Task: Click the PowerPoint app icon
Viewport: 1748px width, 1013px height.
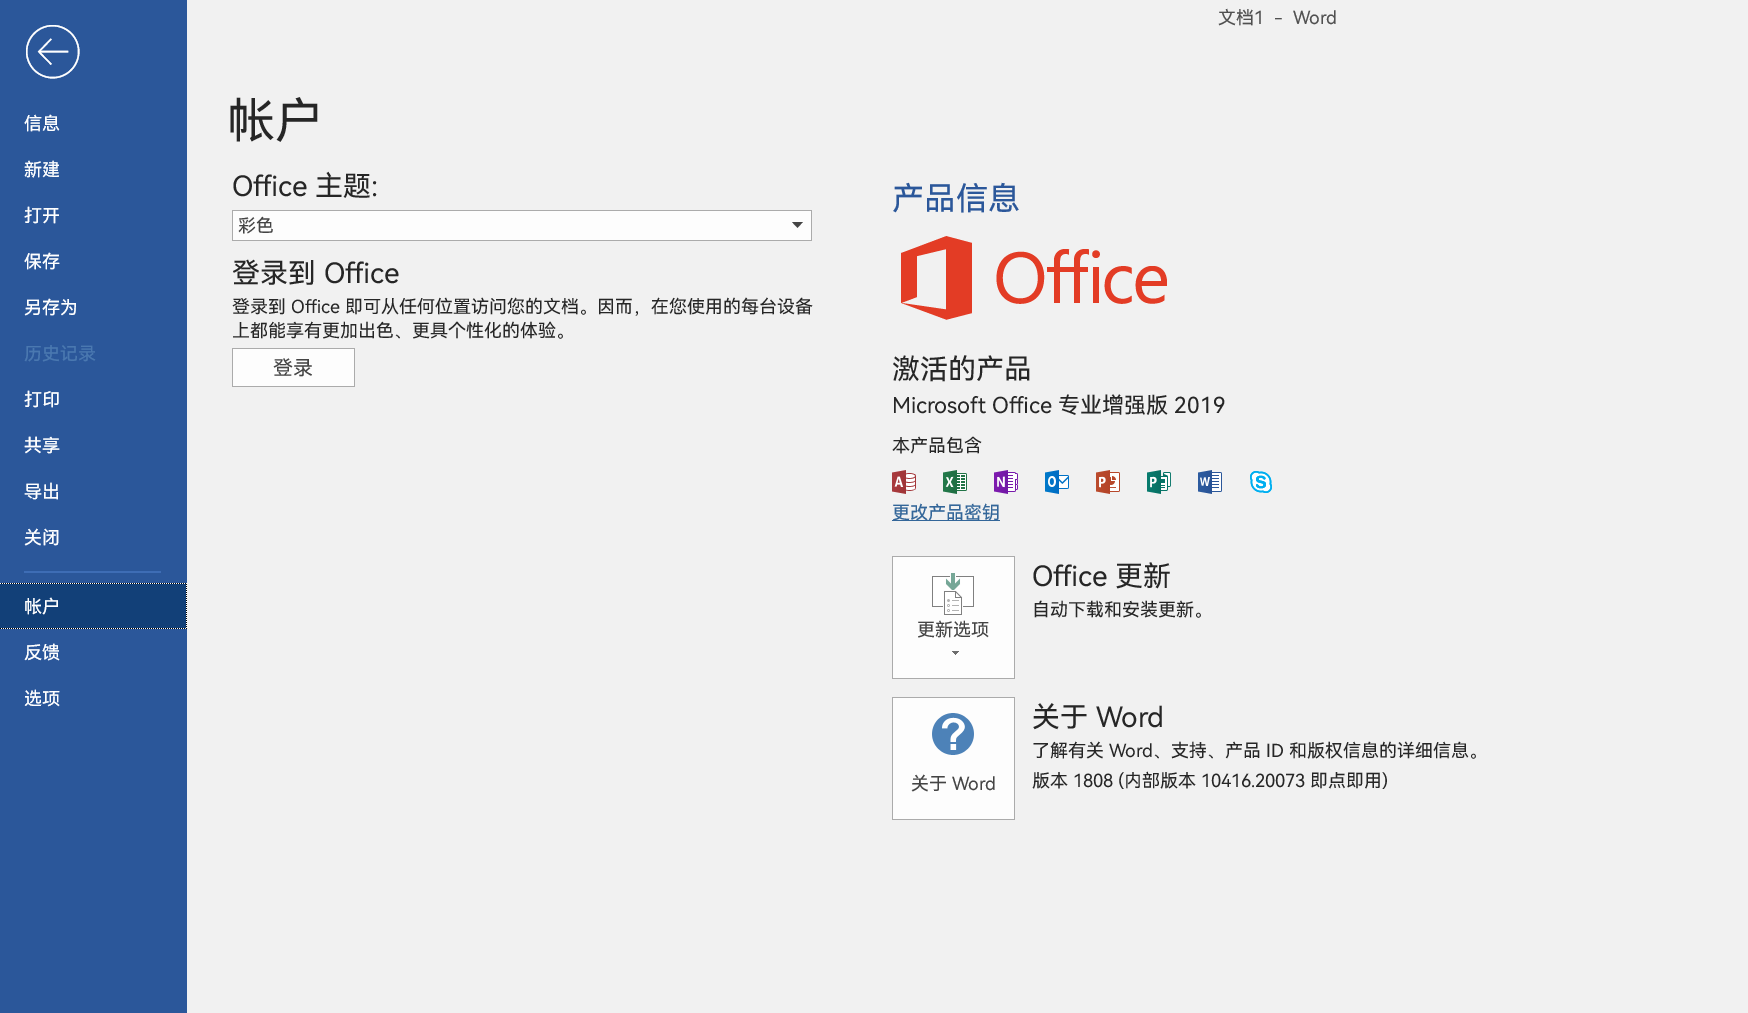Action: pyautogui.click(x=1107, y=482)
